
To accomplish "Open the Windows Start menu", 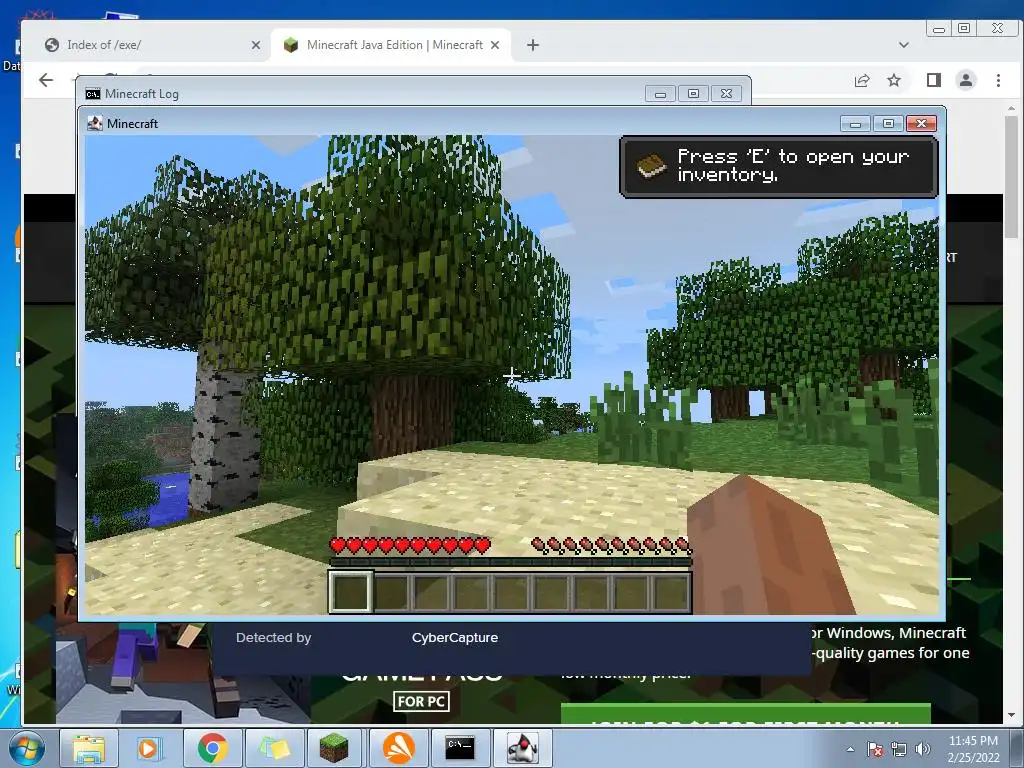I will [x=26, y=748].
